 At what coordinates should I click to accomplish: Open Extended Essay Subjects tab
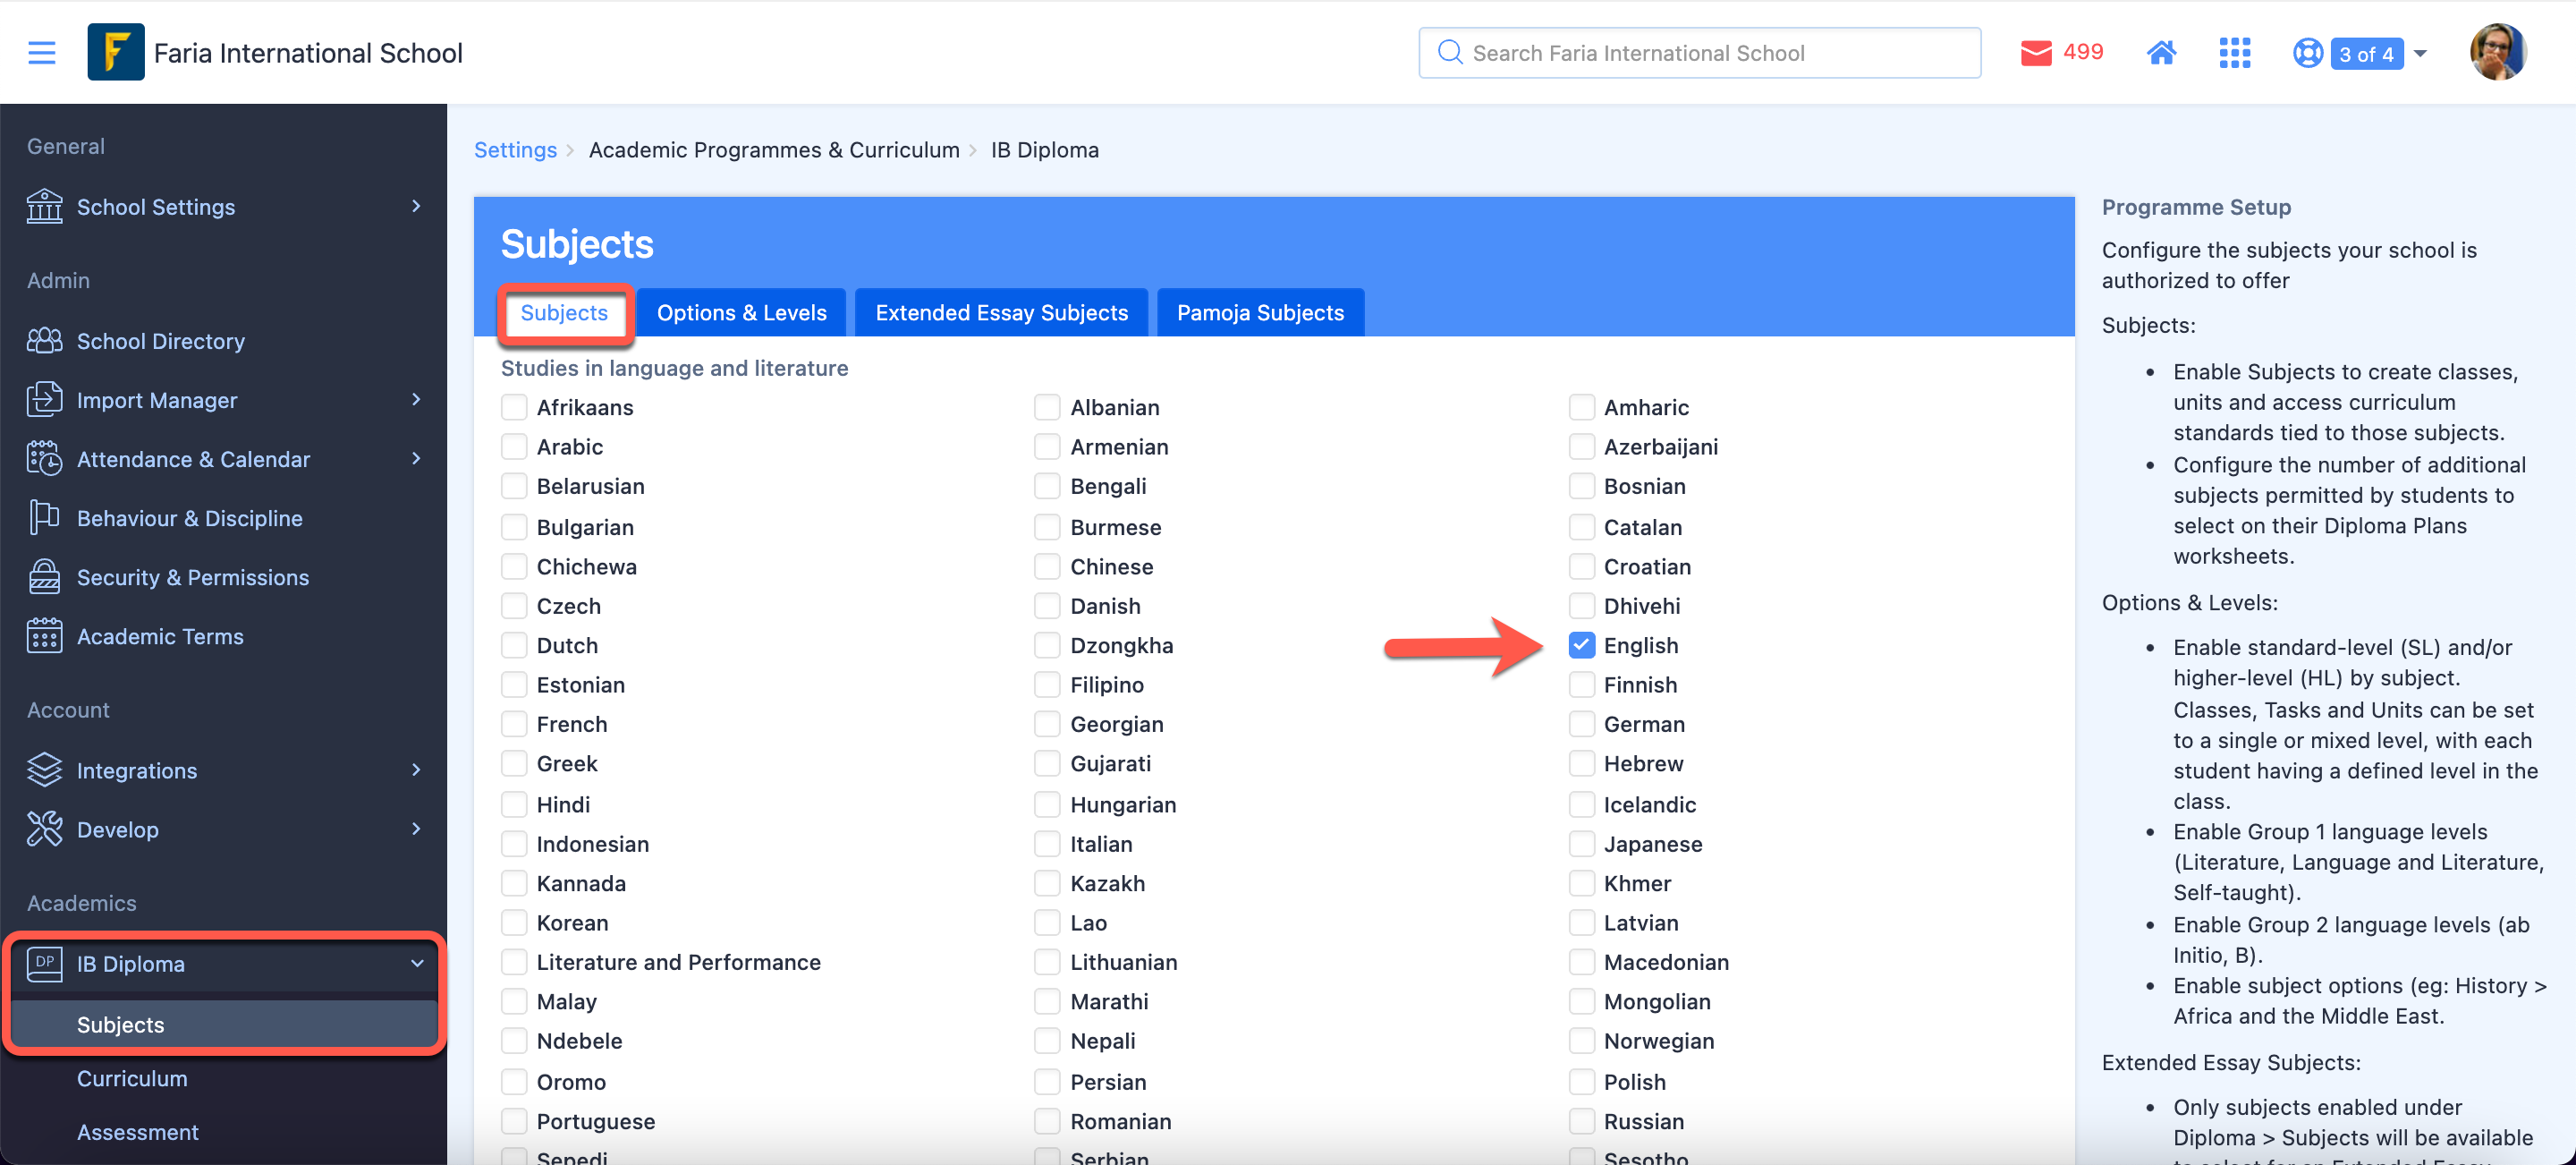(x=1001, y=312)
